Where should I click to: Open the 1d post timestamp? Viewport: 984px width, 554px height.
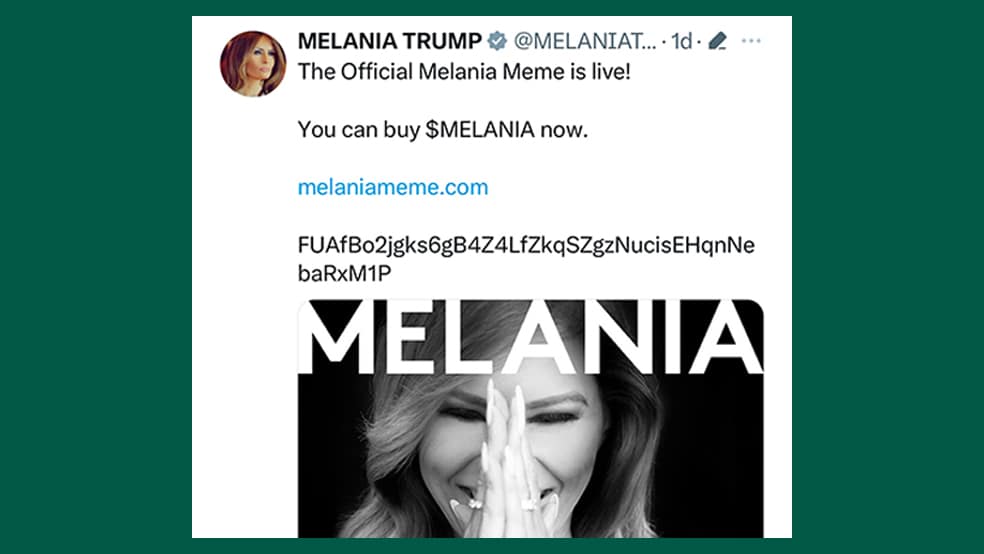682,41
